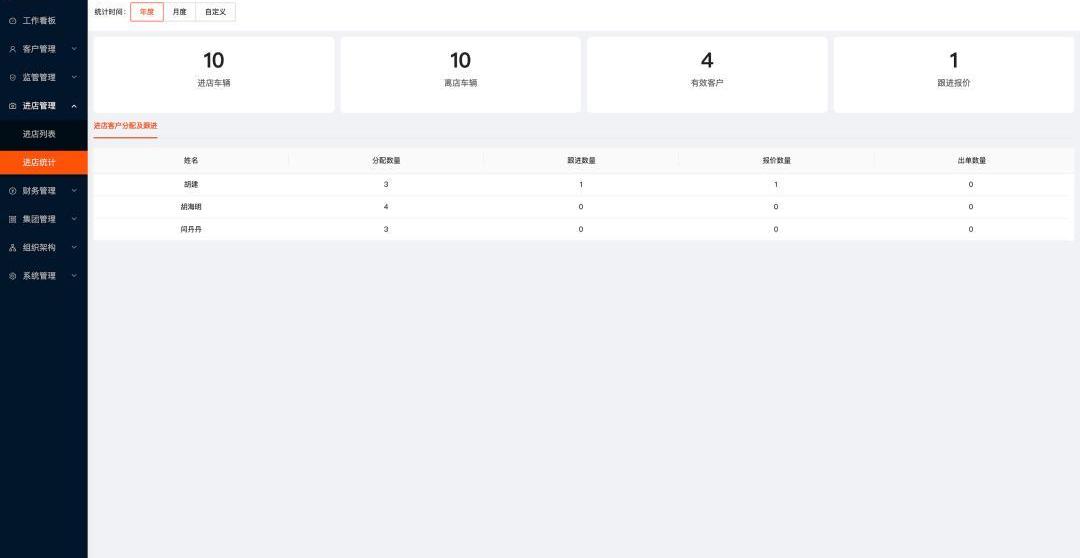The image size is (1080, 558).
Task: Switch statistics period to 月度
Action: [x=180, y=12]
